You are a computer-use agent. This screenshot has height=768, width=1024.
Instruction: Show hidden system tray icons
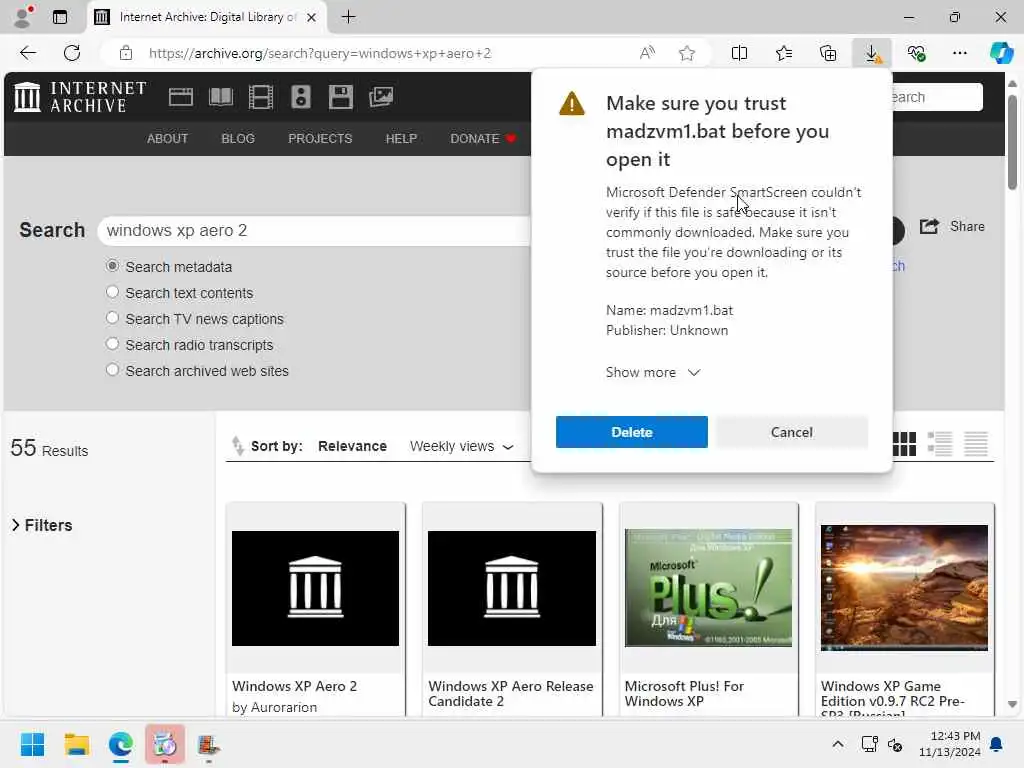point(838,744)
